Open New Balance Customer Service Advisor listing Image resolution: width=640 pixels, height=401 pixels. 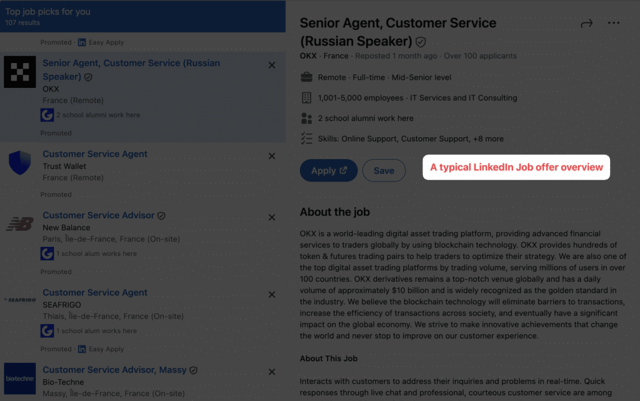[98, 215]
